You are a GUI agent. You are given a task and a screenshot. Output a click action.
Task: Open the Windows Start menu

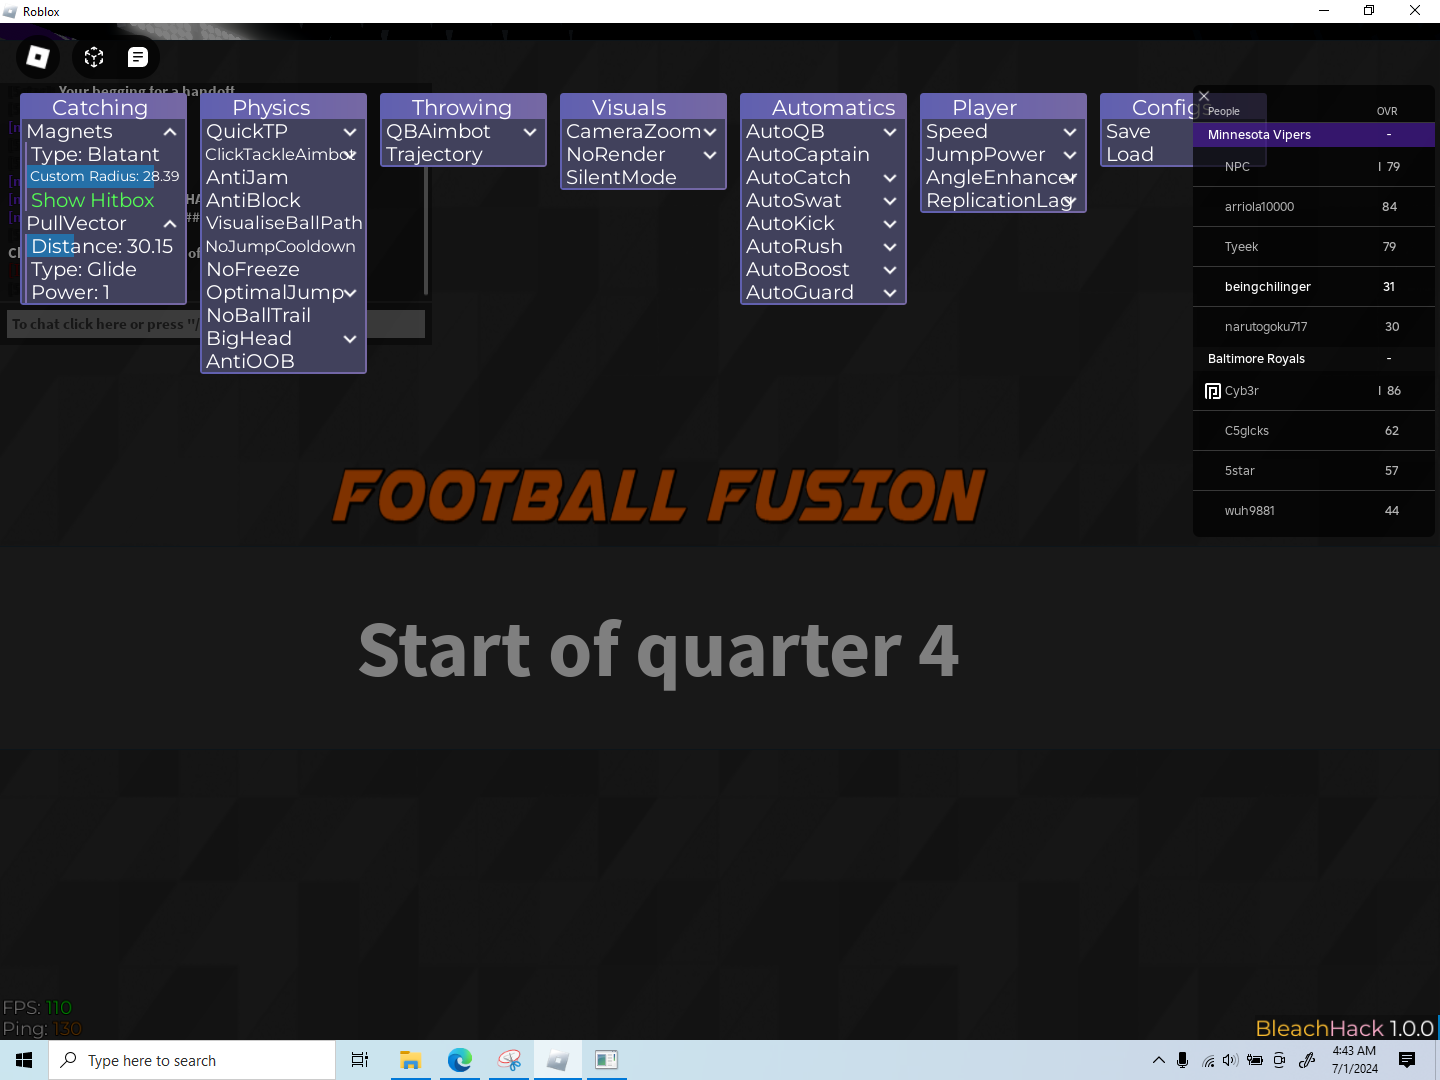[x=24, y=1060]
